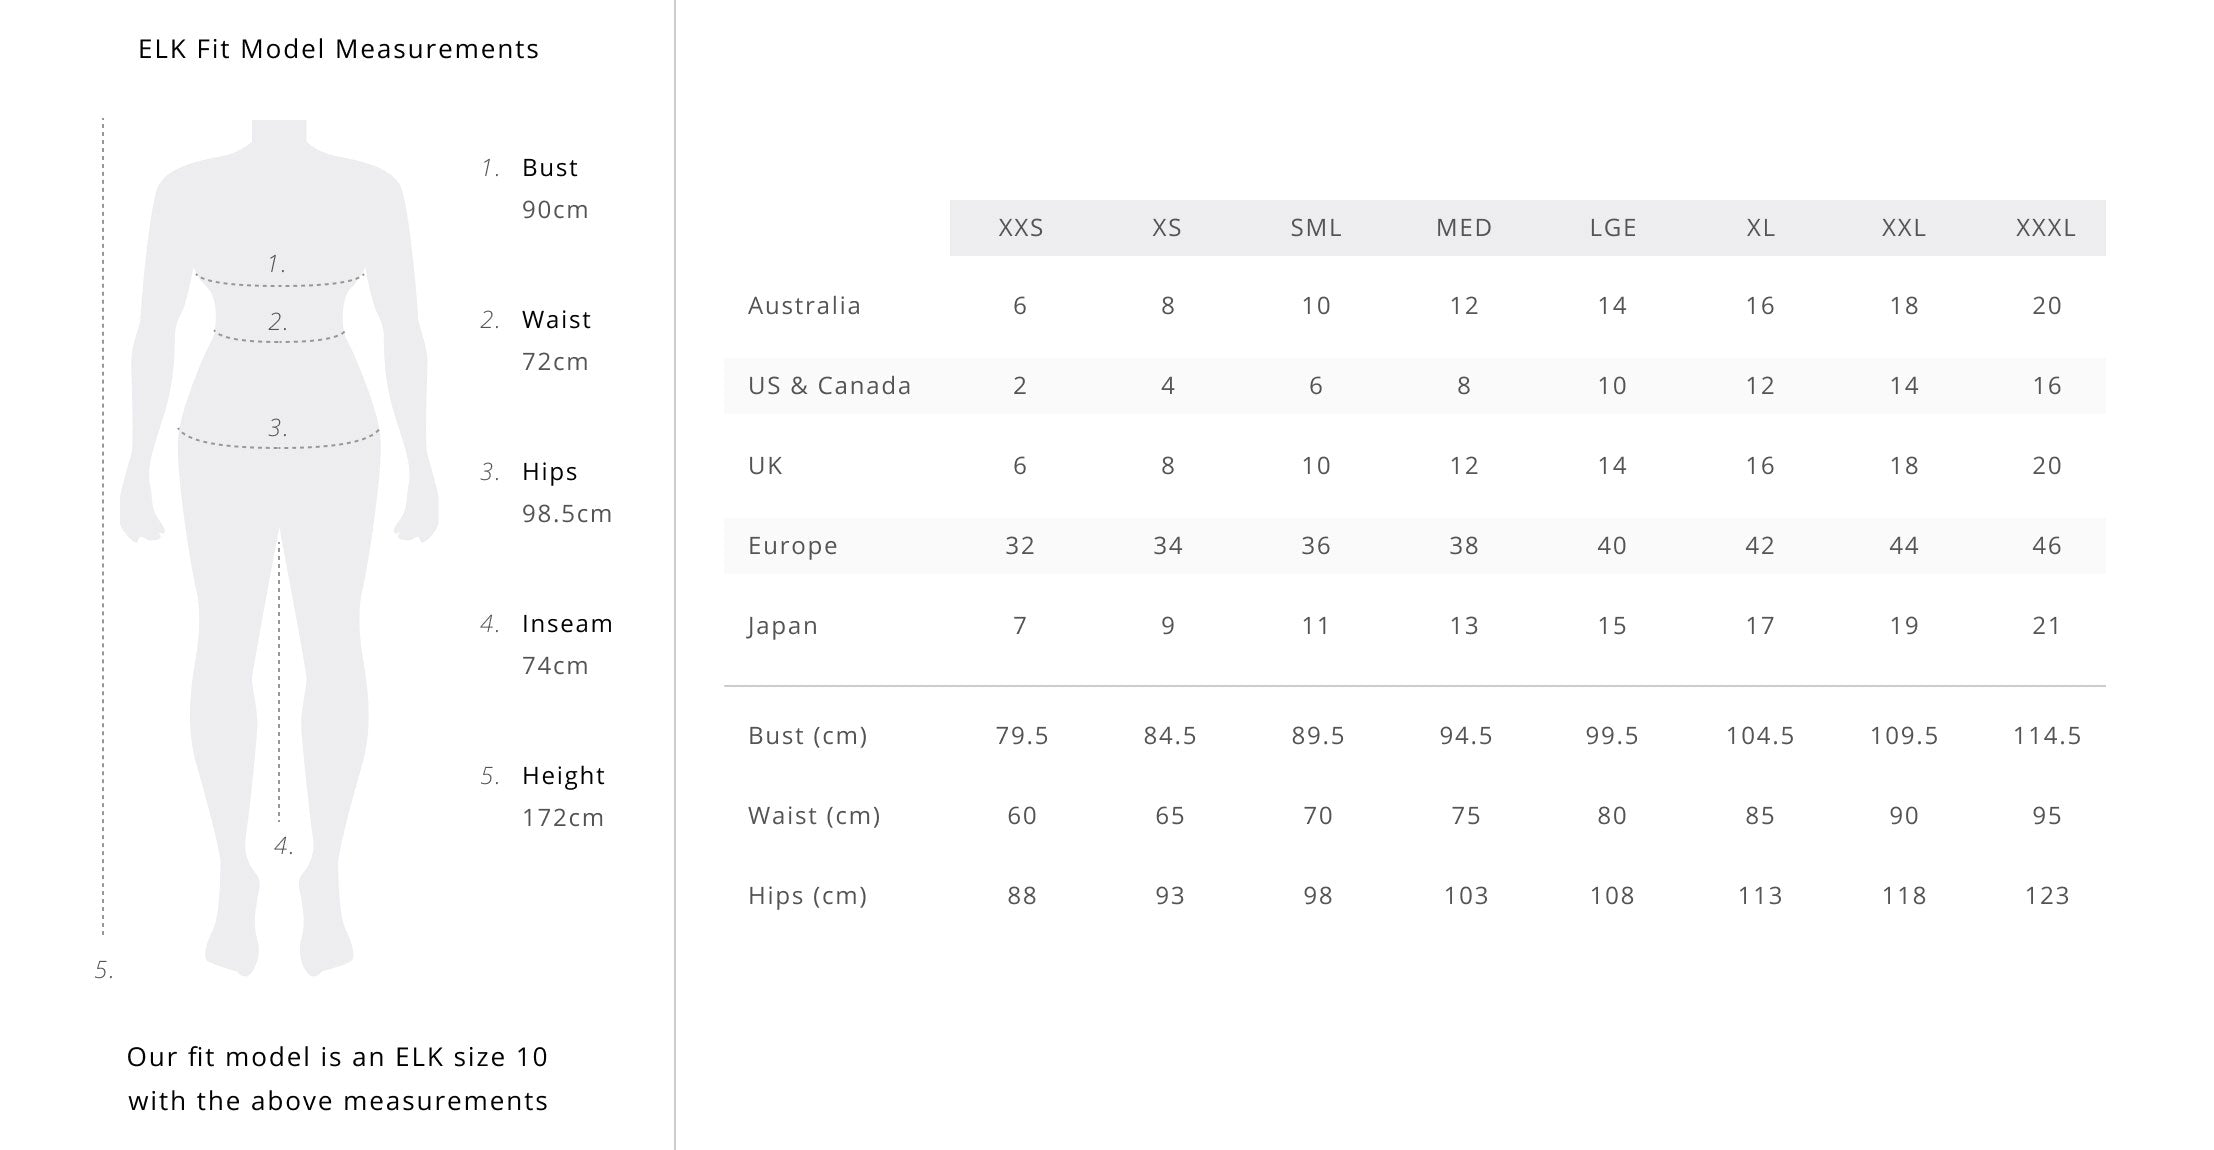The width and height of the screenshot is (2214, 1150).
Task: Select the Inseam 74cm measurement label
Action: coord(566,645)
